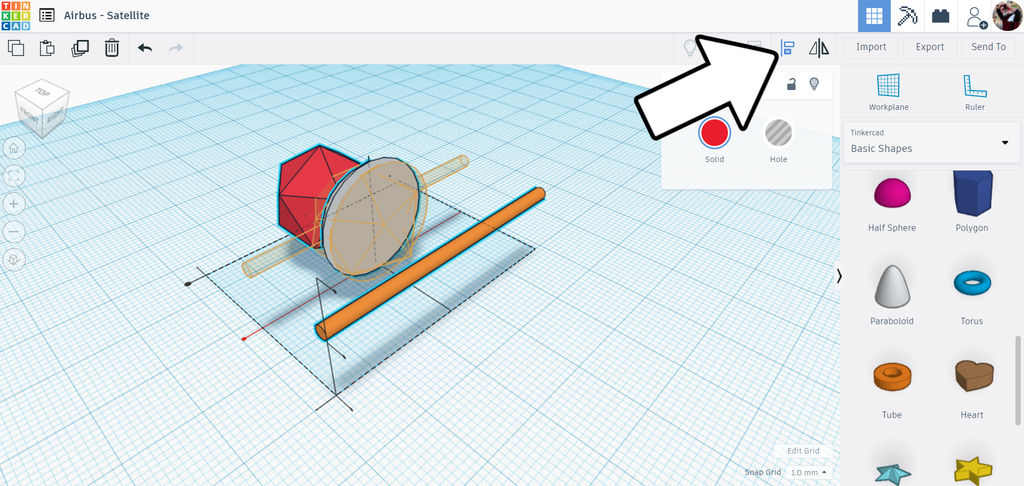Click the view cube navigator
Image resolution: width=1024 pixels, height=486 pixels.
[x=42, y=107]
